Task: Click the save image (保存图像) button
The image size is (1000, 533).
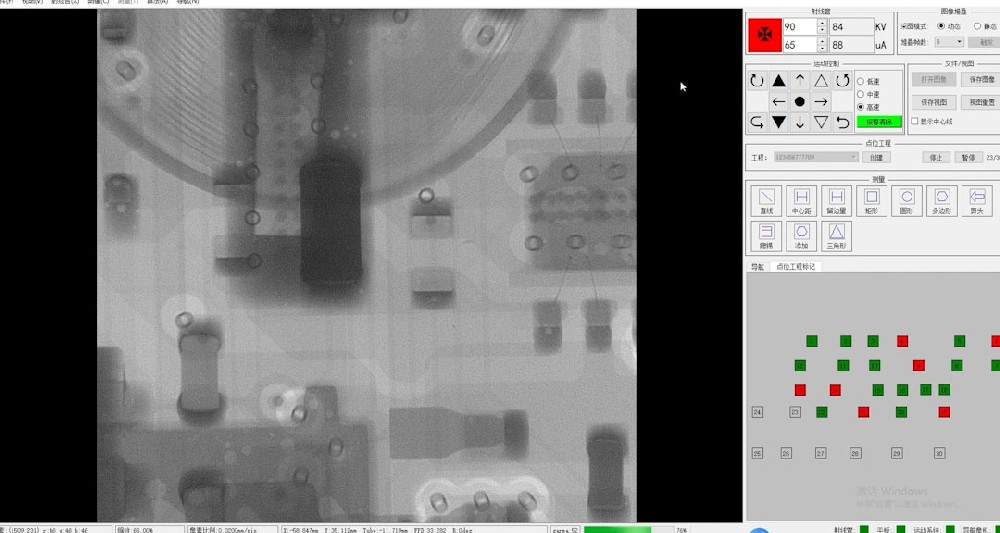Action: click(982, 79)
